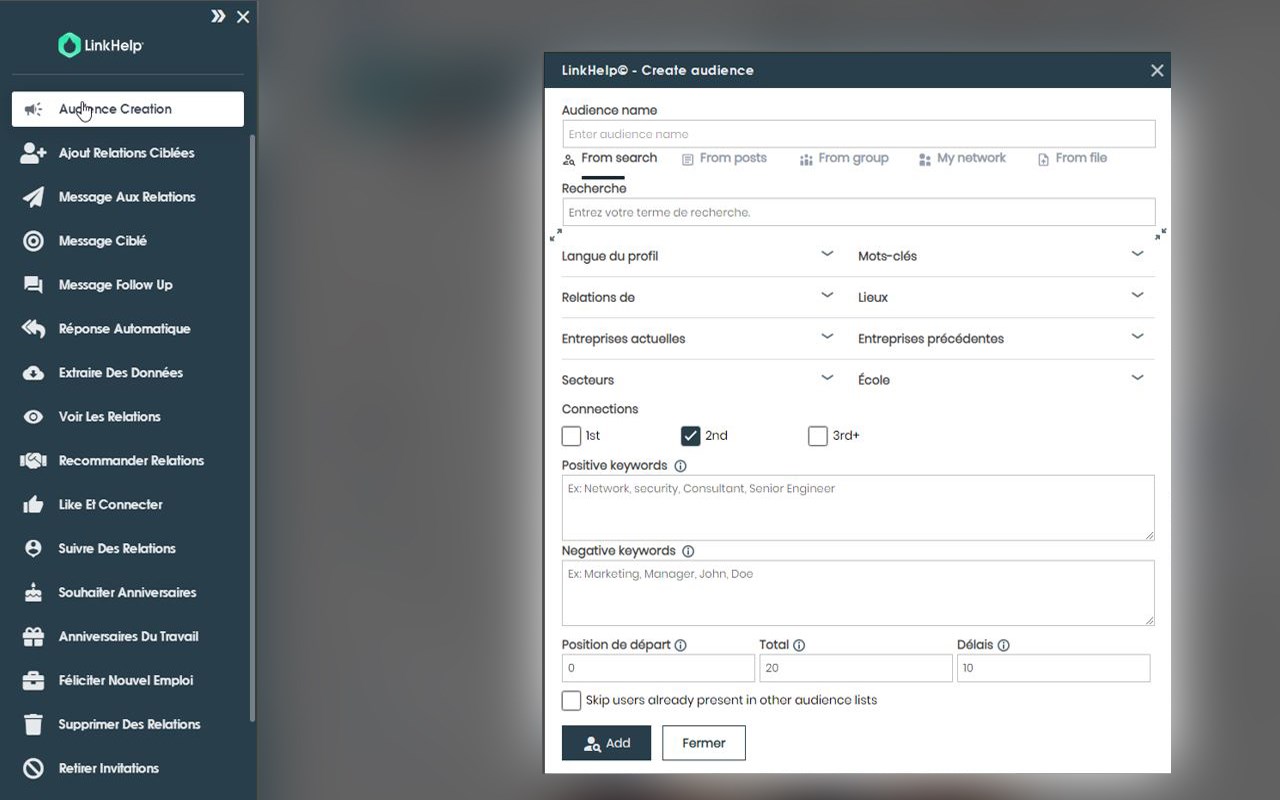The width and height of the screenshot is (1280, 800).
Task: Click the Message Follow Up chat icon
Action: pyautogui.click(x=34, y=285)
